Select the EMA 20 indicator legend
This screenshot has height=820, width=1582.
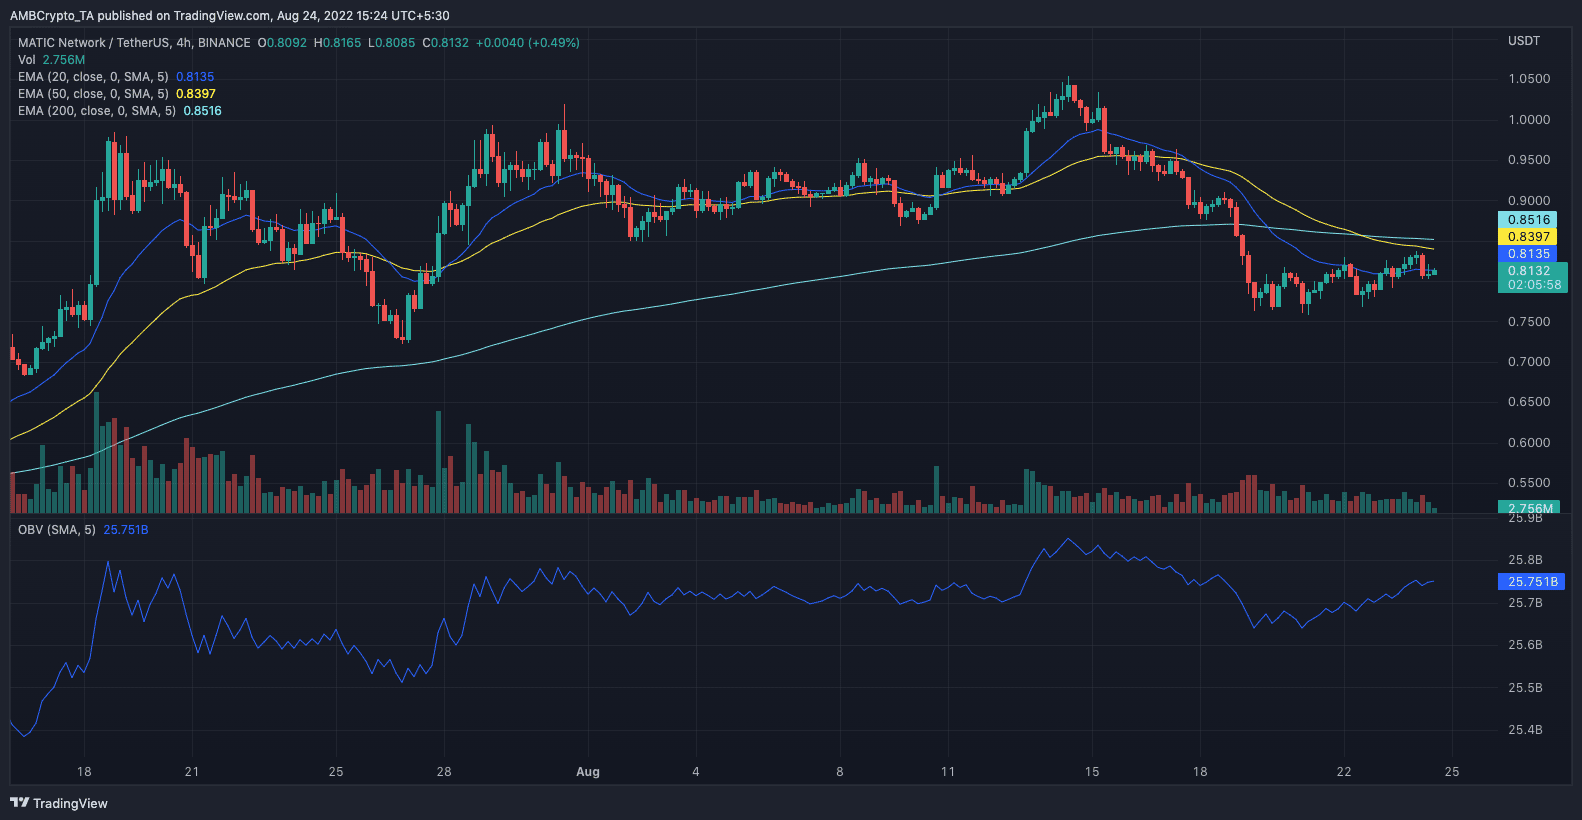[116, 77]
